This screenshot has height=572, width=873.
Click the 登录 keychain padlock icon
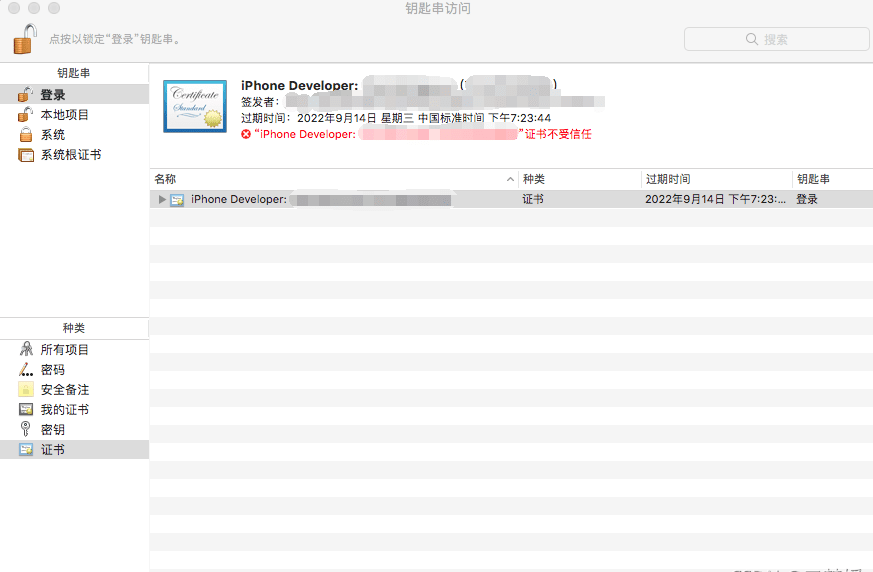pyautogui.click(x=25, y=94)
